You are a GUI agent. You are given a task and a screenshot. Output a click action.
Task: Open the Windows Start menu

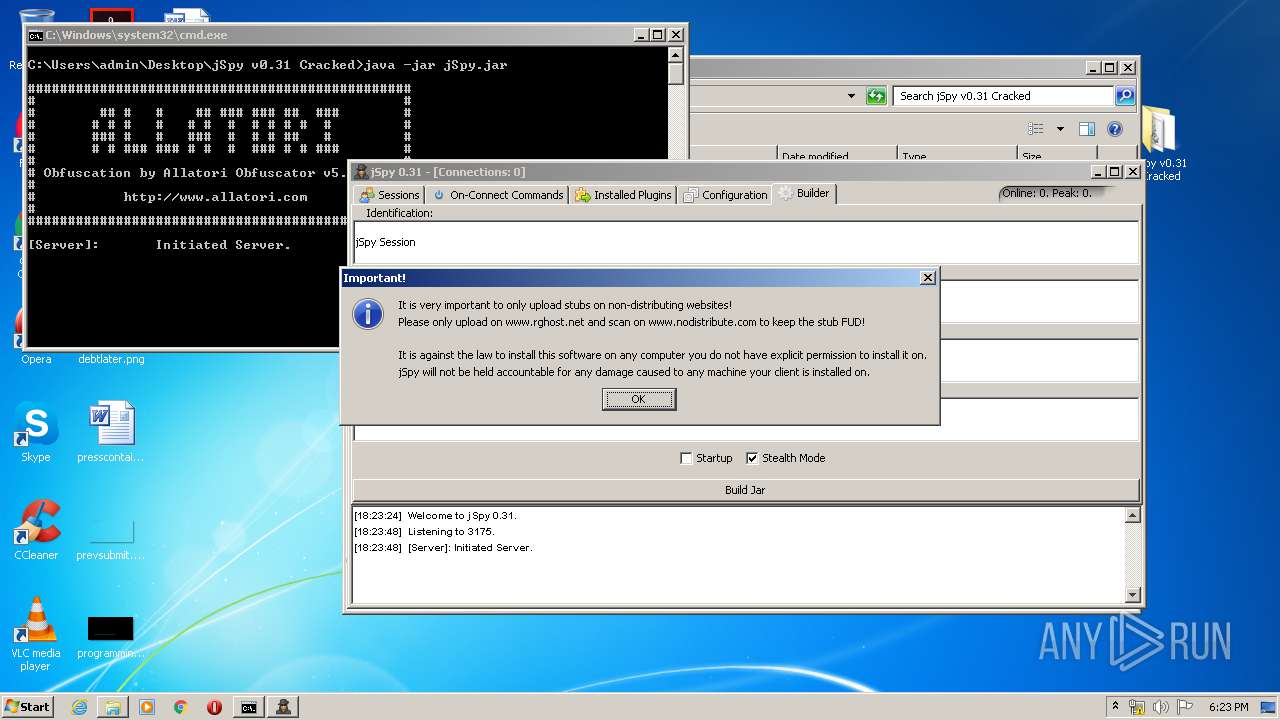pyautogui.click(x=28, y=706)
